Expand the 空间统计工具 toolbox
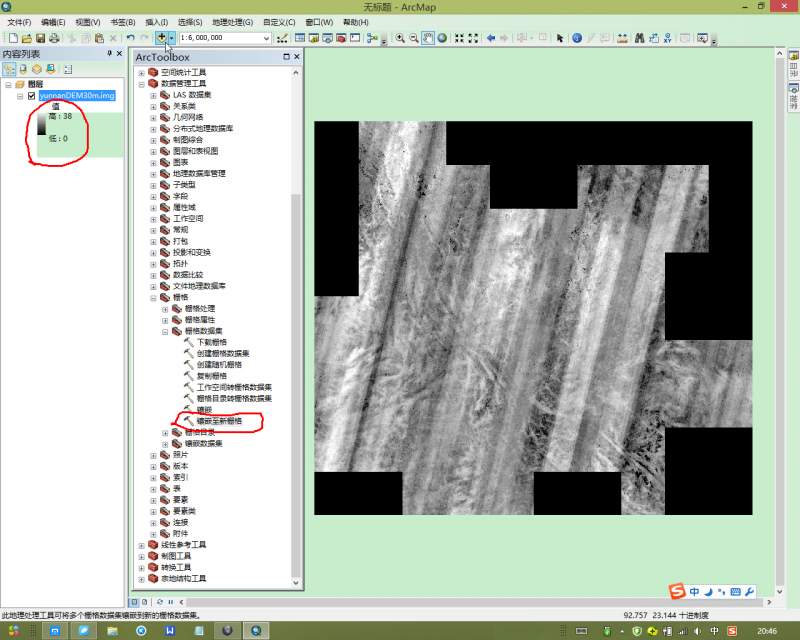 [x=141, y=72]
